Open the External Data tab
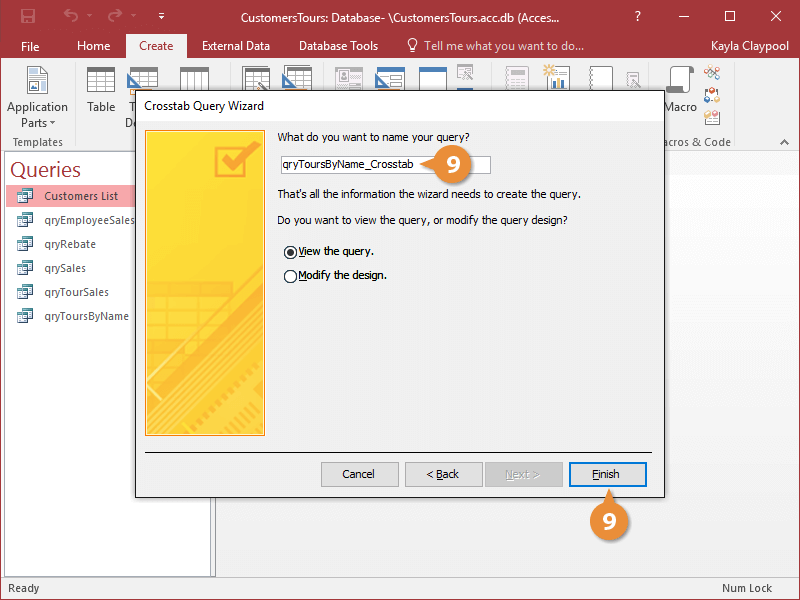The image size is (800, 600). [x=236, y=46]
